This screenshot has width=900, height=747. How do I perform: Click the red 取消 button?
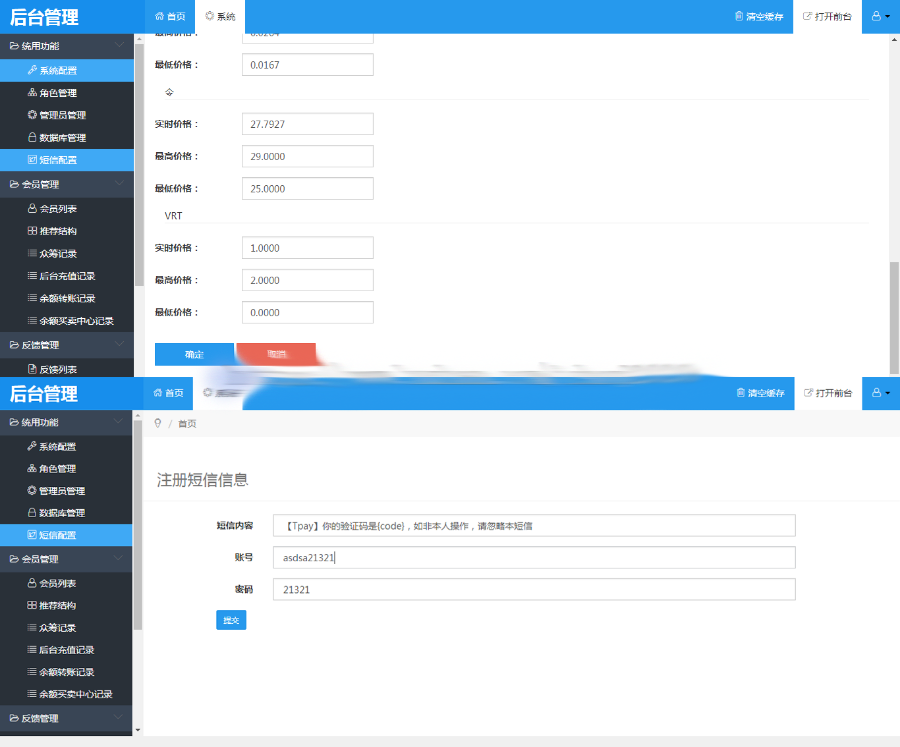tap(276, 354)
